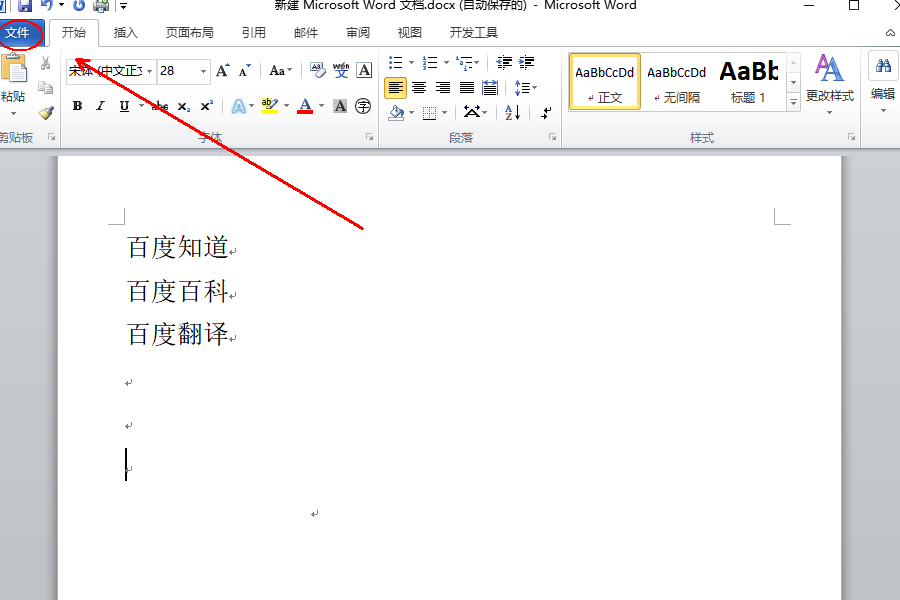Viewport: 900px width, 600px height.
Task: Click the Text Effects glowing A icon
Action: [x=239, y=106]
